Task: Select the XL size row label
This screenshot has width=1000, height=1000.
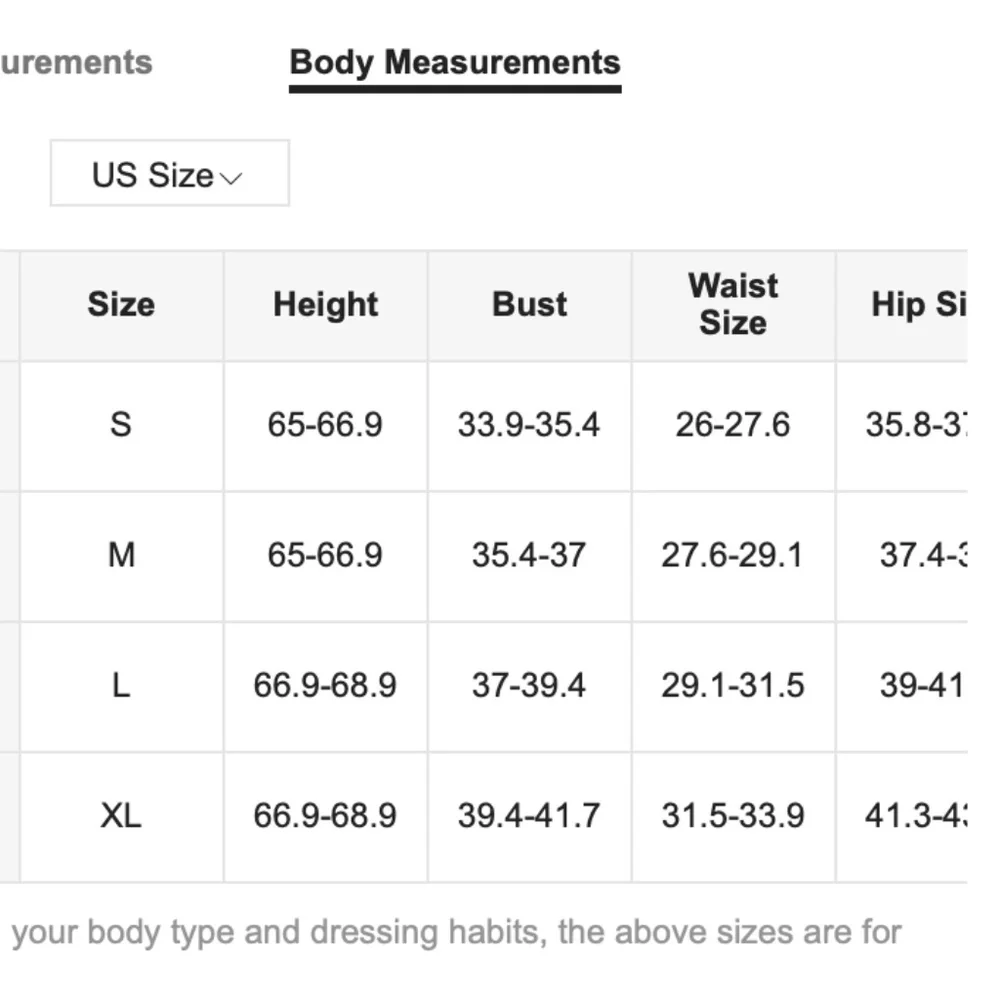Action: click(121, 816)
